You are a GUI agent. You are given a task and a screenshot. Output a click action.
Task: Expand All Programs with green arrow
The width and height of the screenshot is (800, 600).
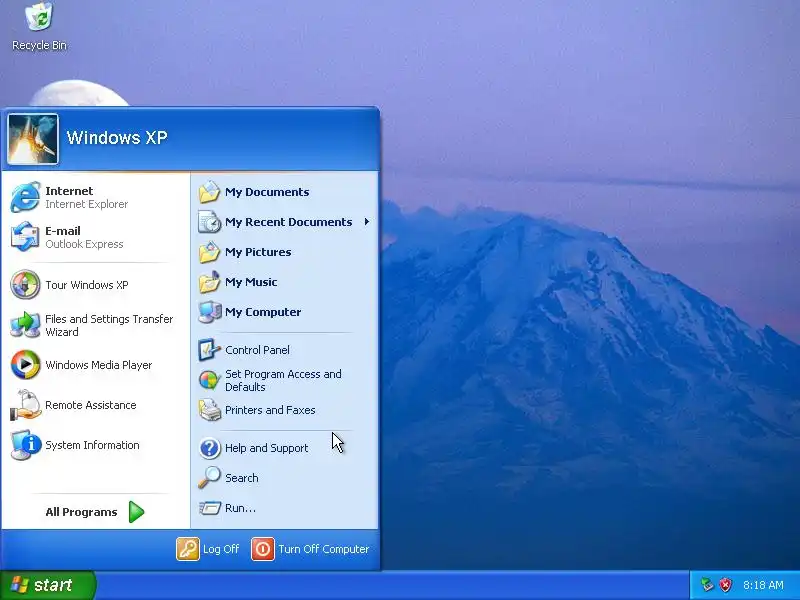point(136,512)
